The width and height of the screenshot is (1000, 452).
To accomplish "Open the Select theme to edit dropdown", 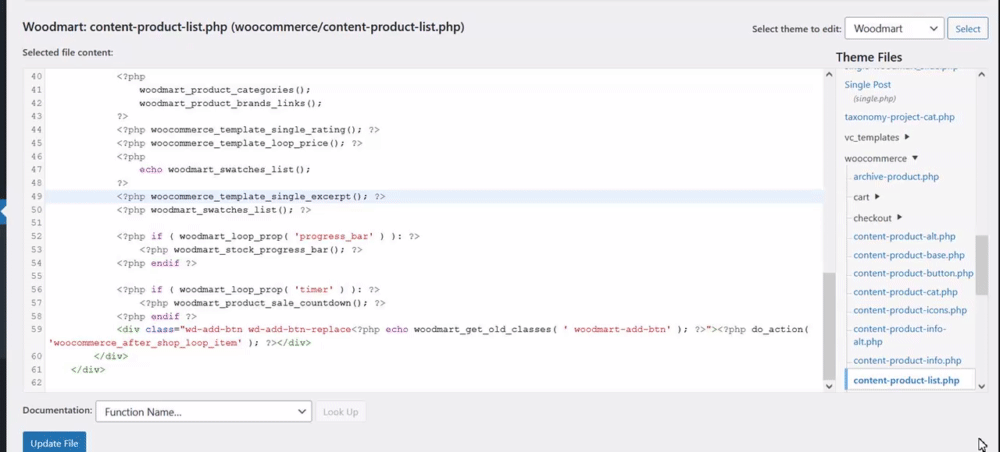I will pos(894,29).
